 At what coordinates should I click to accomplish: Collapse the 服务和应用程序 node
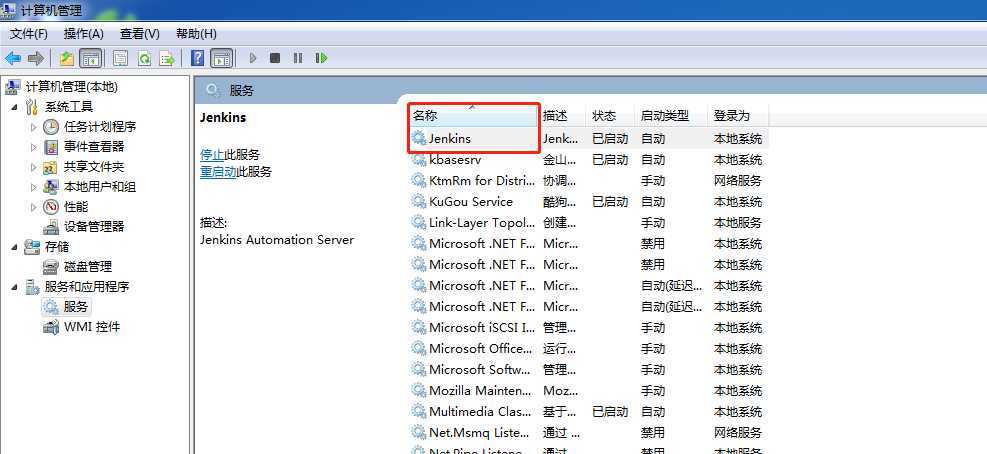click(14, 287)
